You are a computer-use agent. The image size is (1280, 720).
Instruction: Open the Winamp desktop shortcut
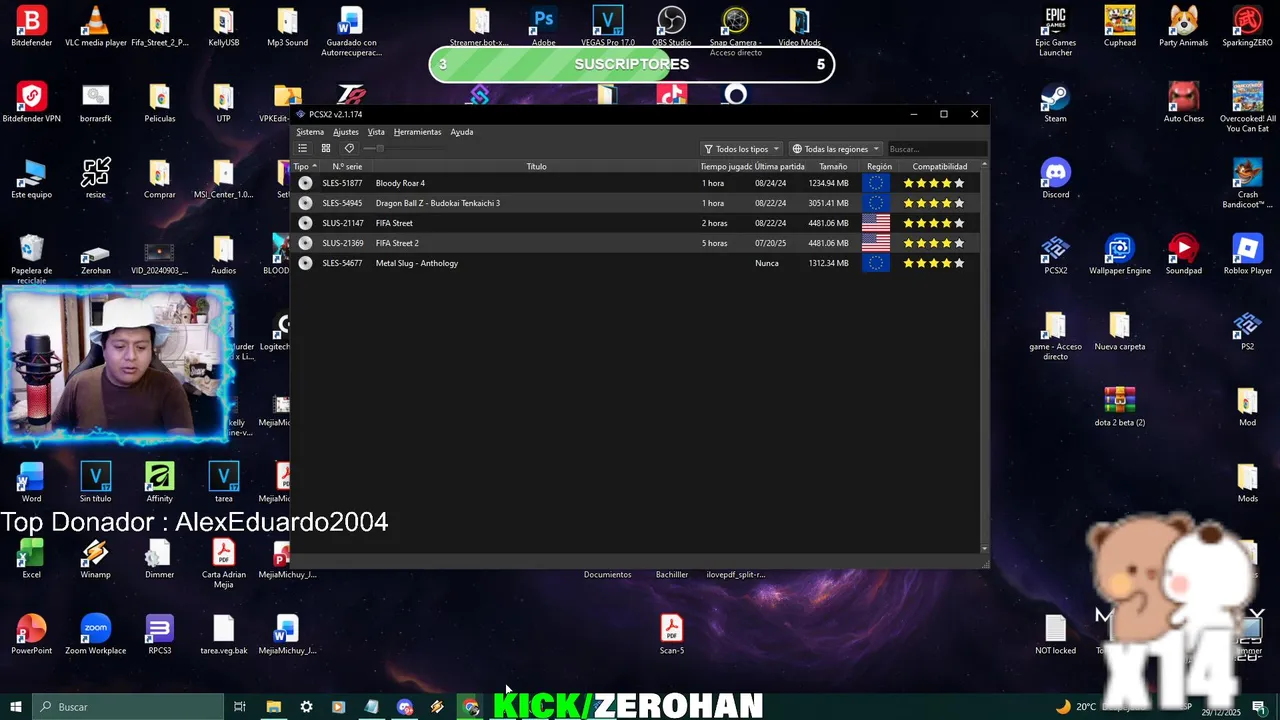click(95, 559)
